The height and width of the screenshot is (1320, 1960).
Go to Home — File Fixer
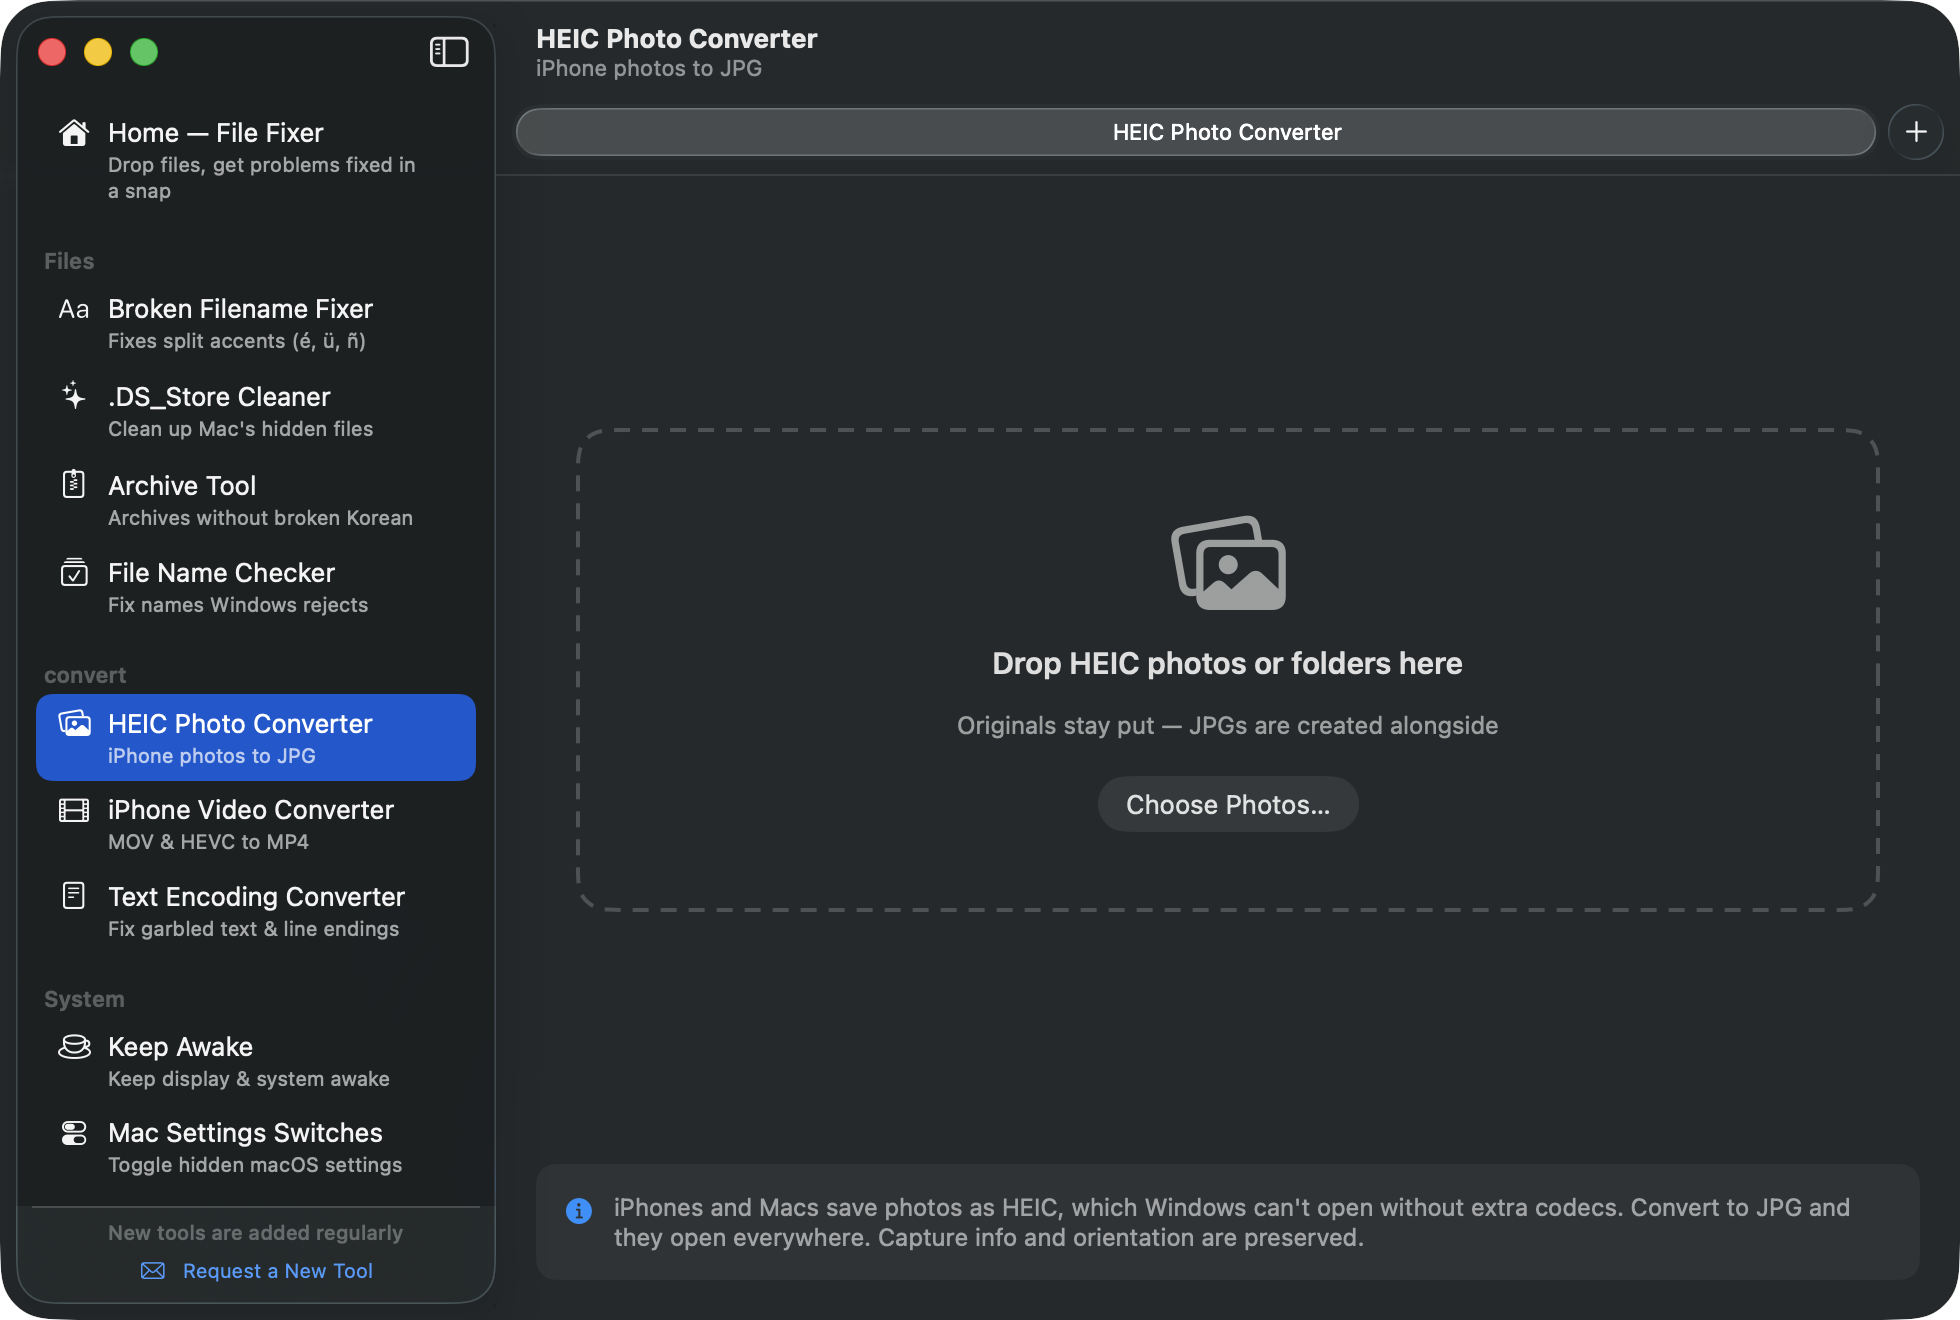(256, 160)
